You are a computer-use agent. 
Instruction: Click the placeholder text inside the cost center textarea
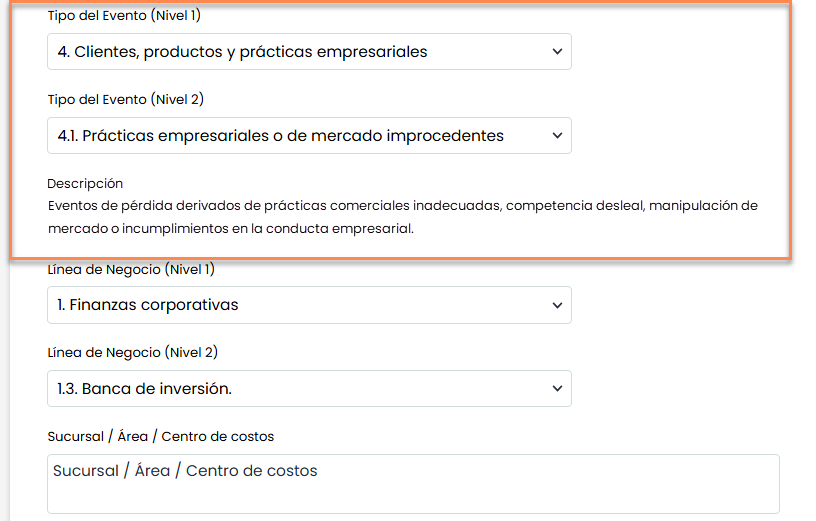pos(185,471)
